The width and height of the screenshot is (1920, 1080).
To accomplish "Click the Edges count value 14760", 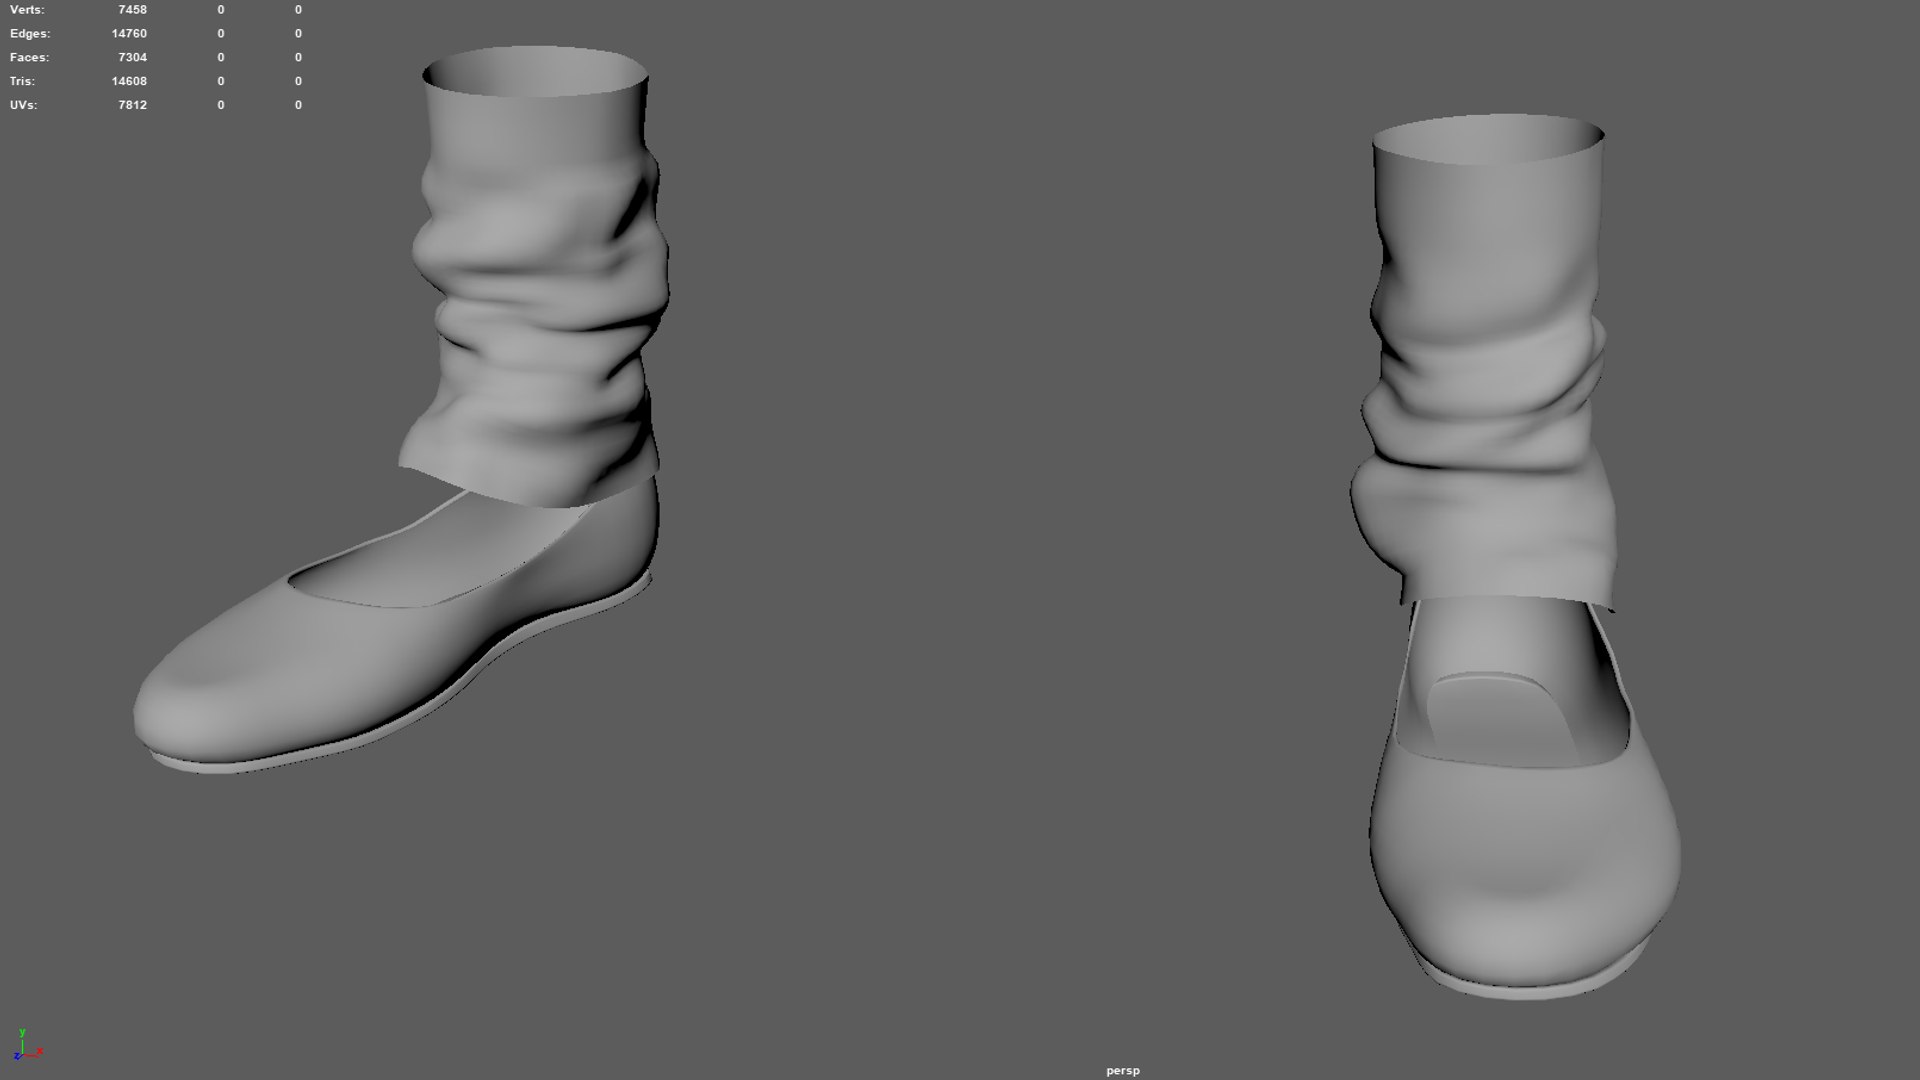I will (x=129, y=33).
